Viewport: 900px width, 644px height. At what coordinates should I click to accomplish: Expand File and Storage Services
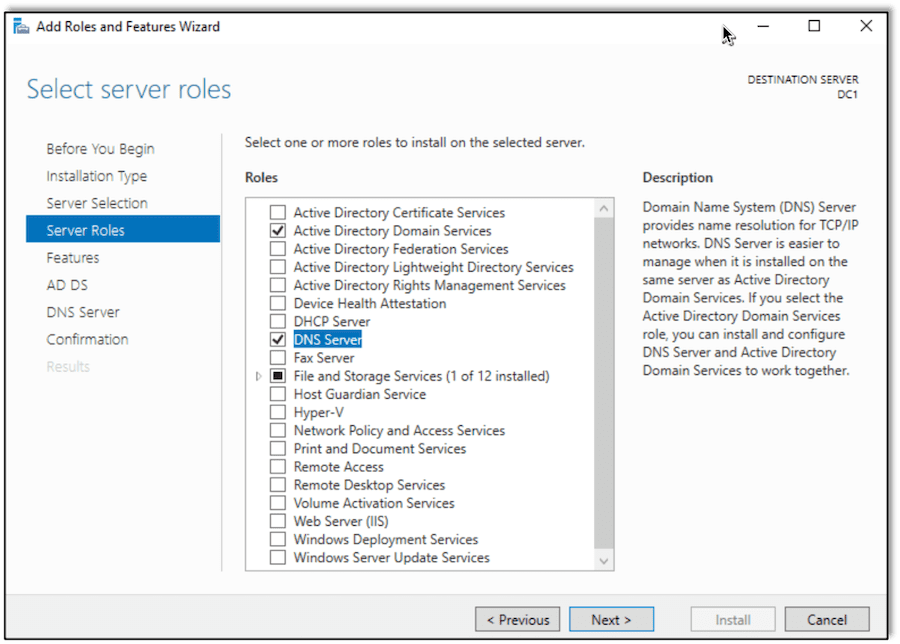point(259,375)
